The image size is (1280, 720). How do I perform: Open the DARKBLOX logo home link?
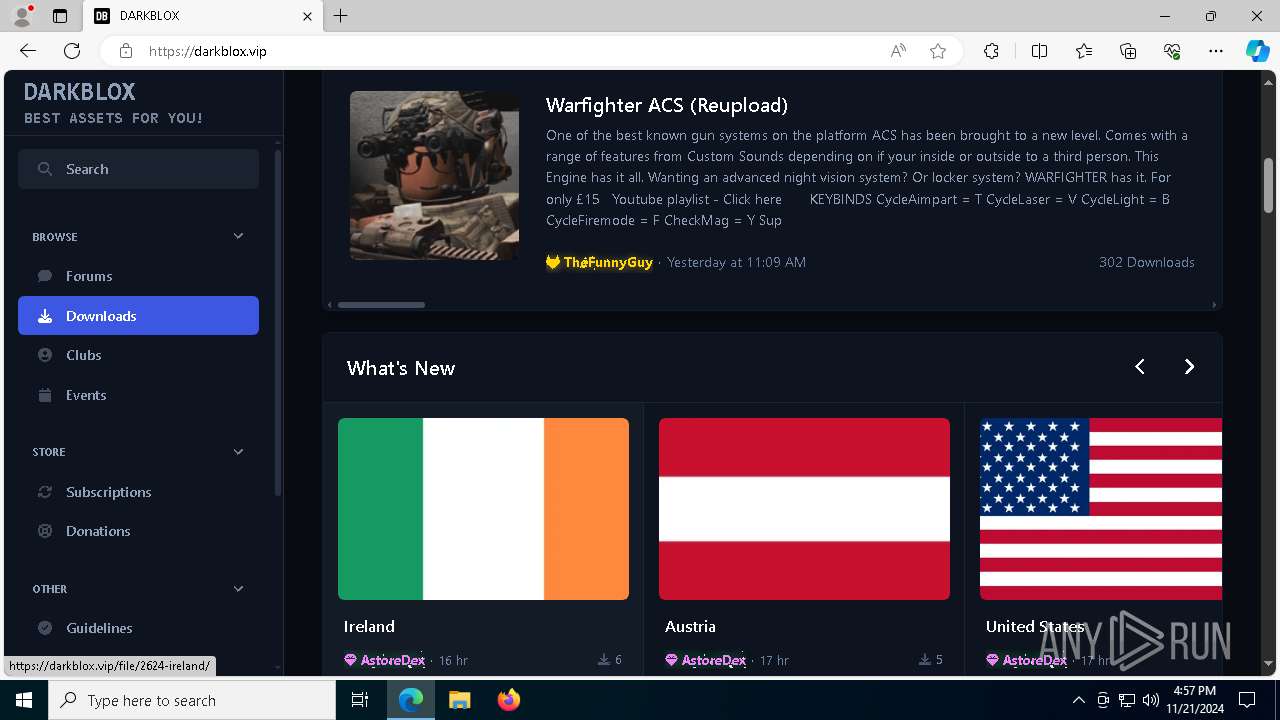[113, 103]
